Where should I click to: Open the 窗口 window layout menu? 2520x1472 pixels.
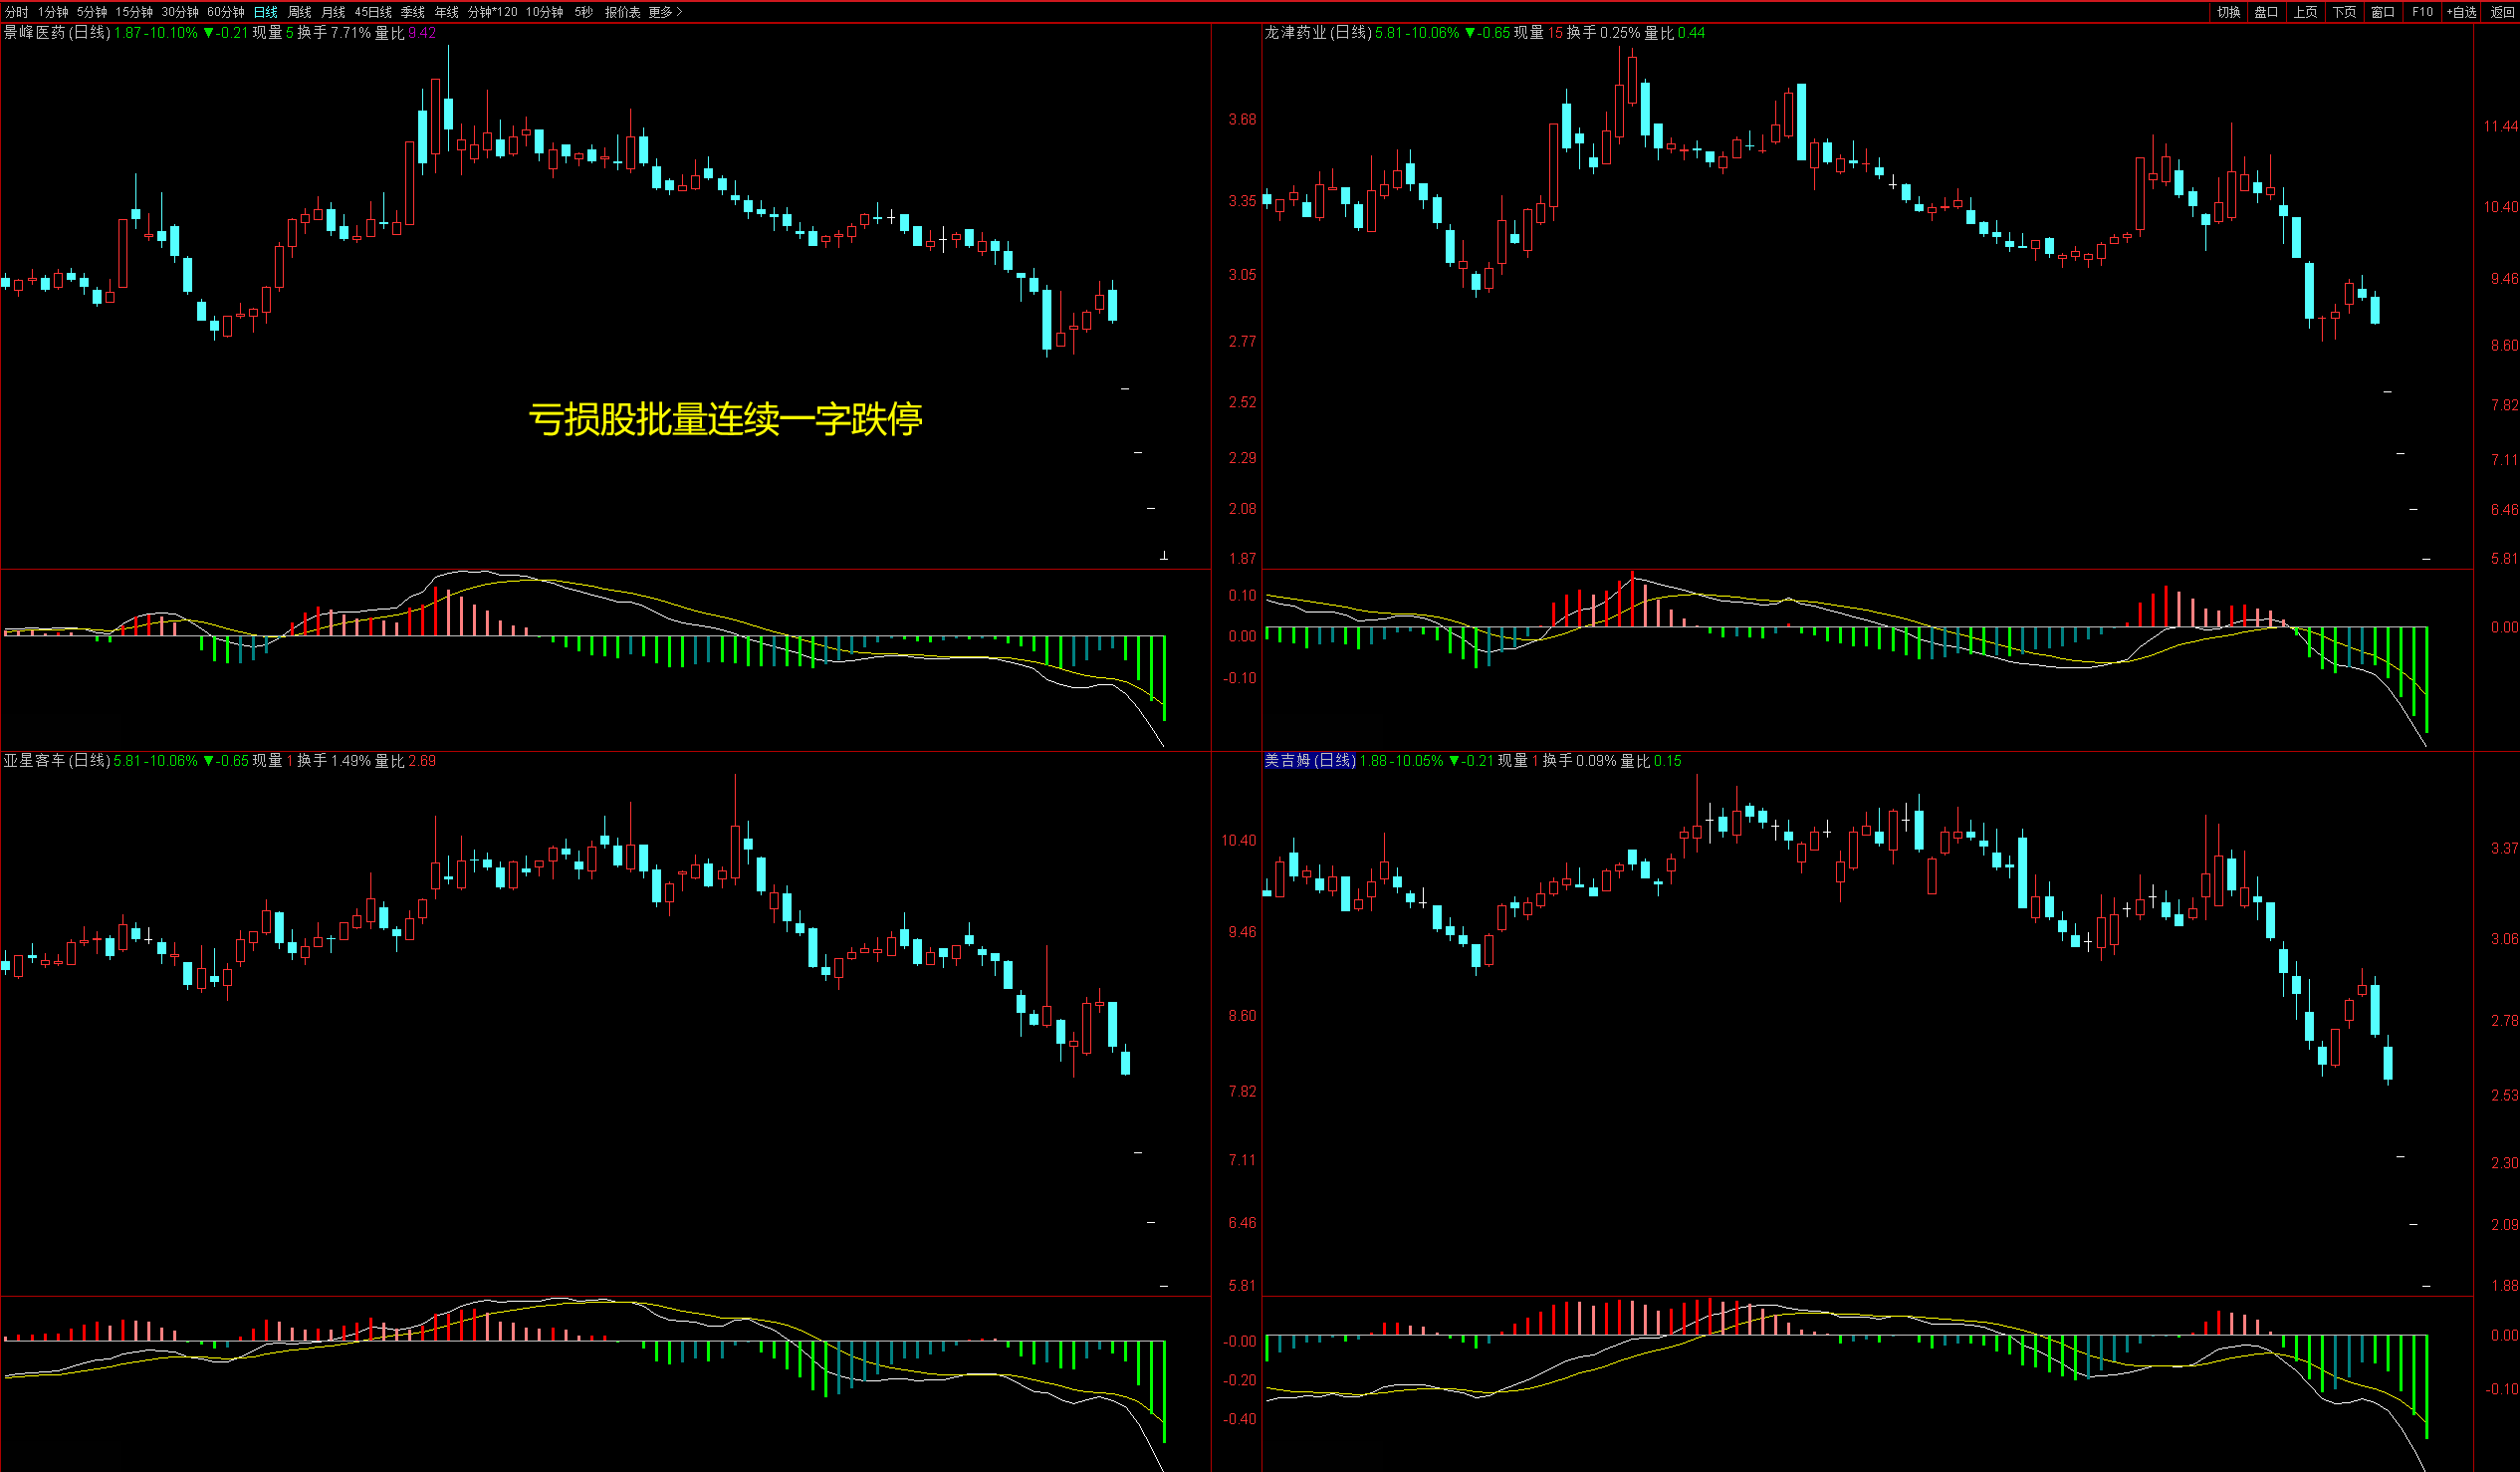pyautogui.click(x=2383, y=12)
